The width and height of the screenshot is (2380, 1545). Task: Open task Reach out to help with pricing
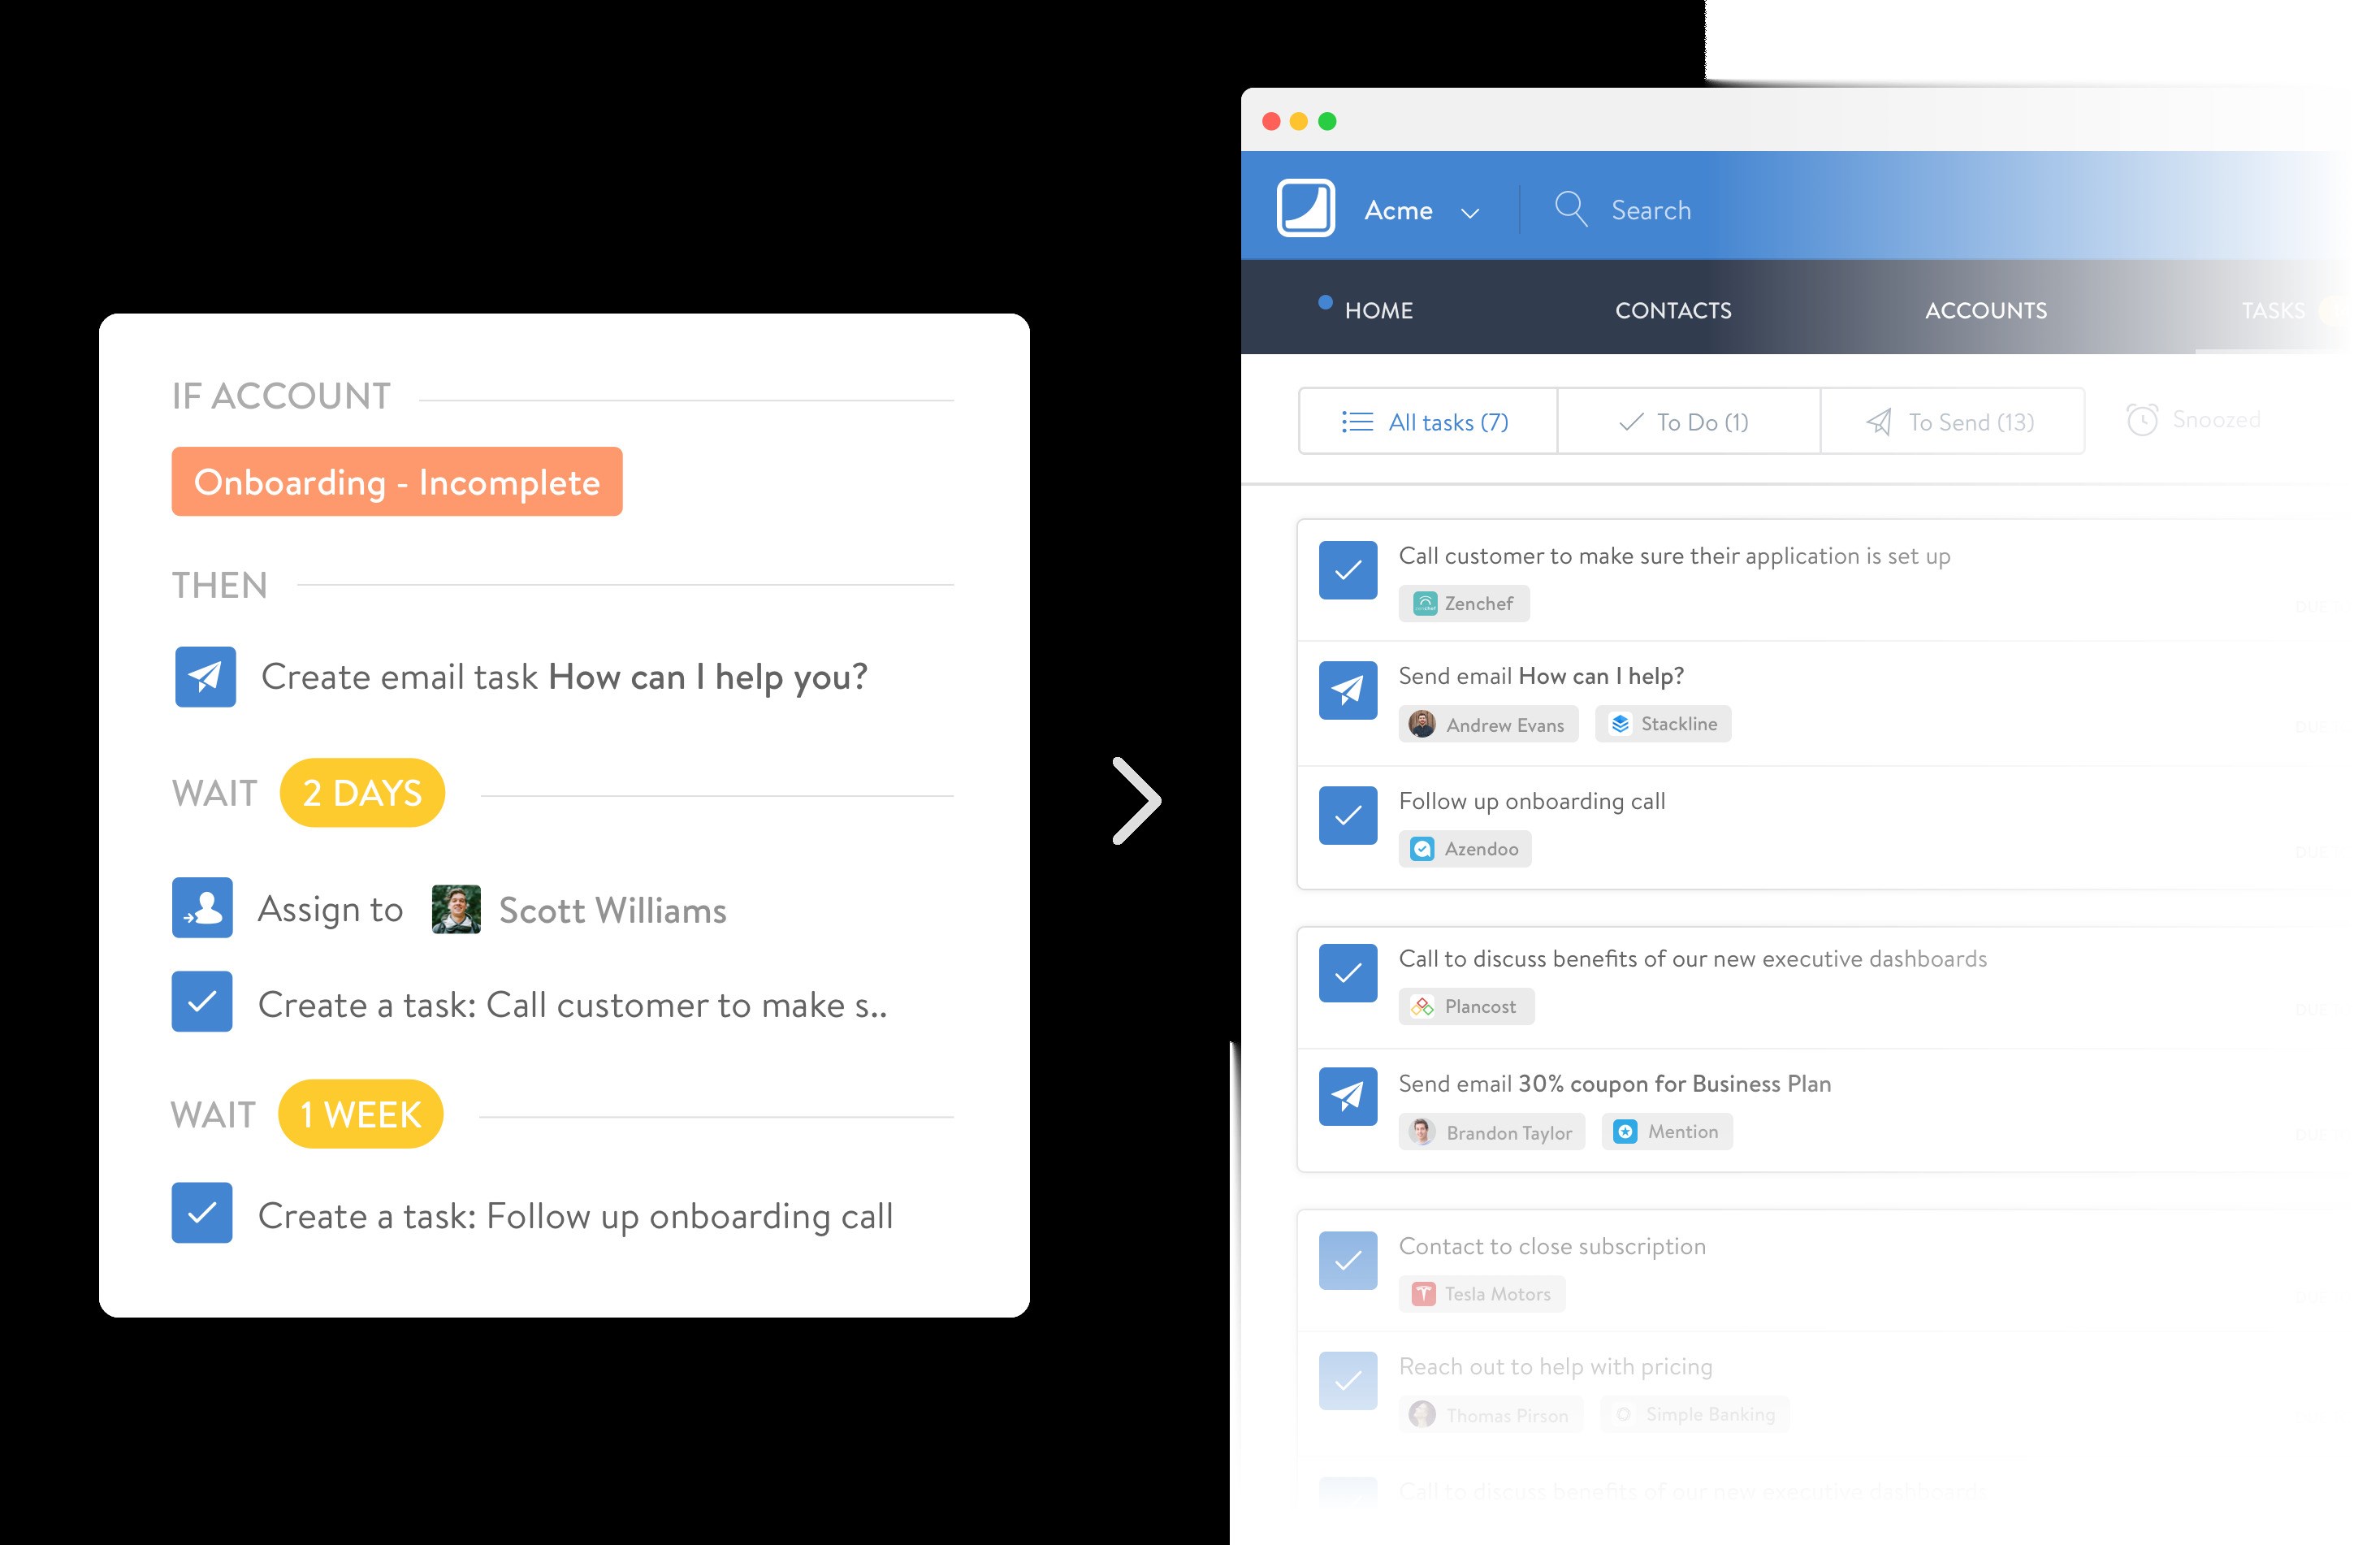[1555, 1367]
